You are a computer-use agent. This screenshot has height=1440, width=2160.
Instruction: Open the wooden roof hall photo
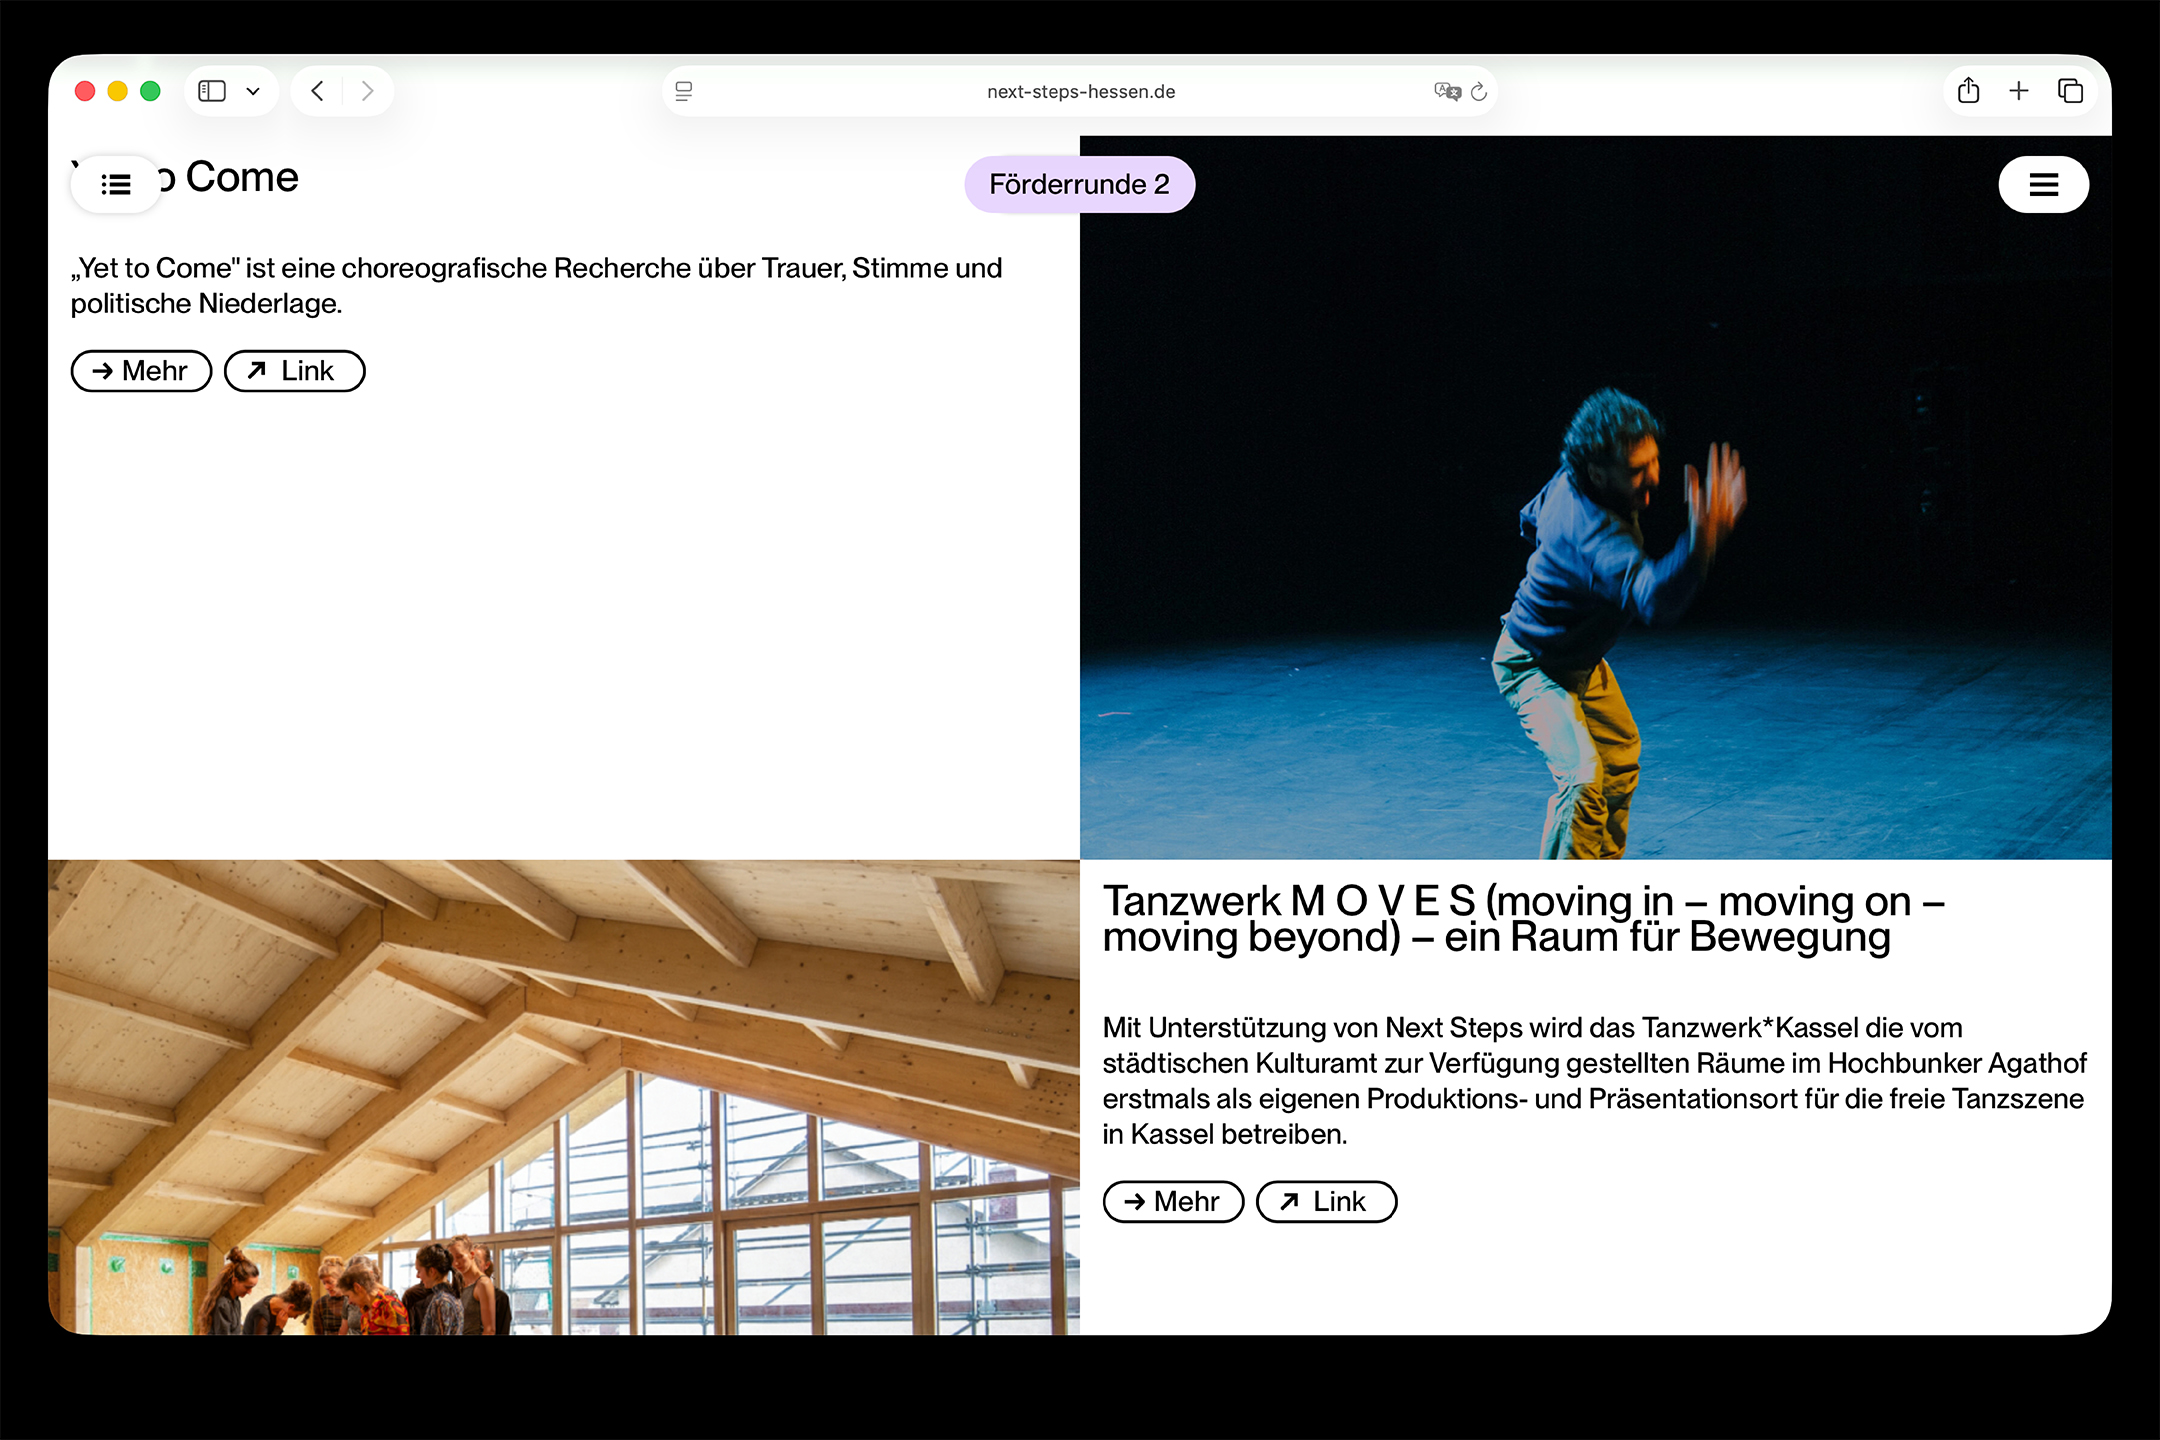(564, 1097)
